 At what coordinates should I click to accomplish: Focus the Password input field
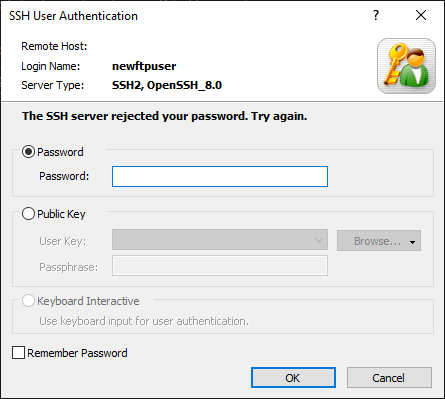pos(220,176)
